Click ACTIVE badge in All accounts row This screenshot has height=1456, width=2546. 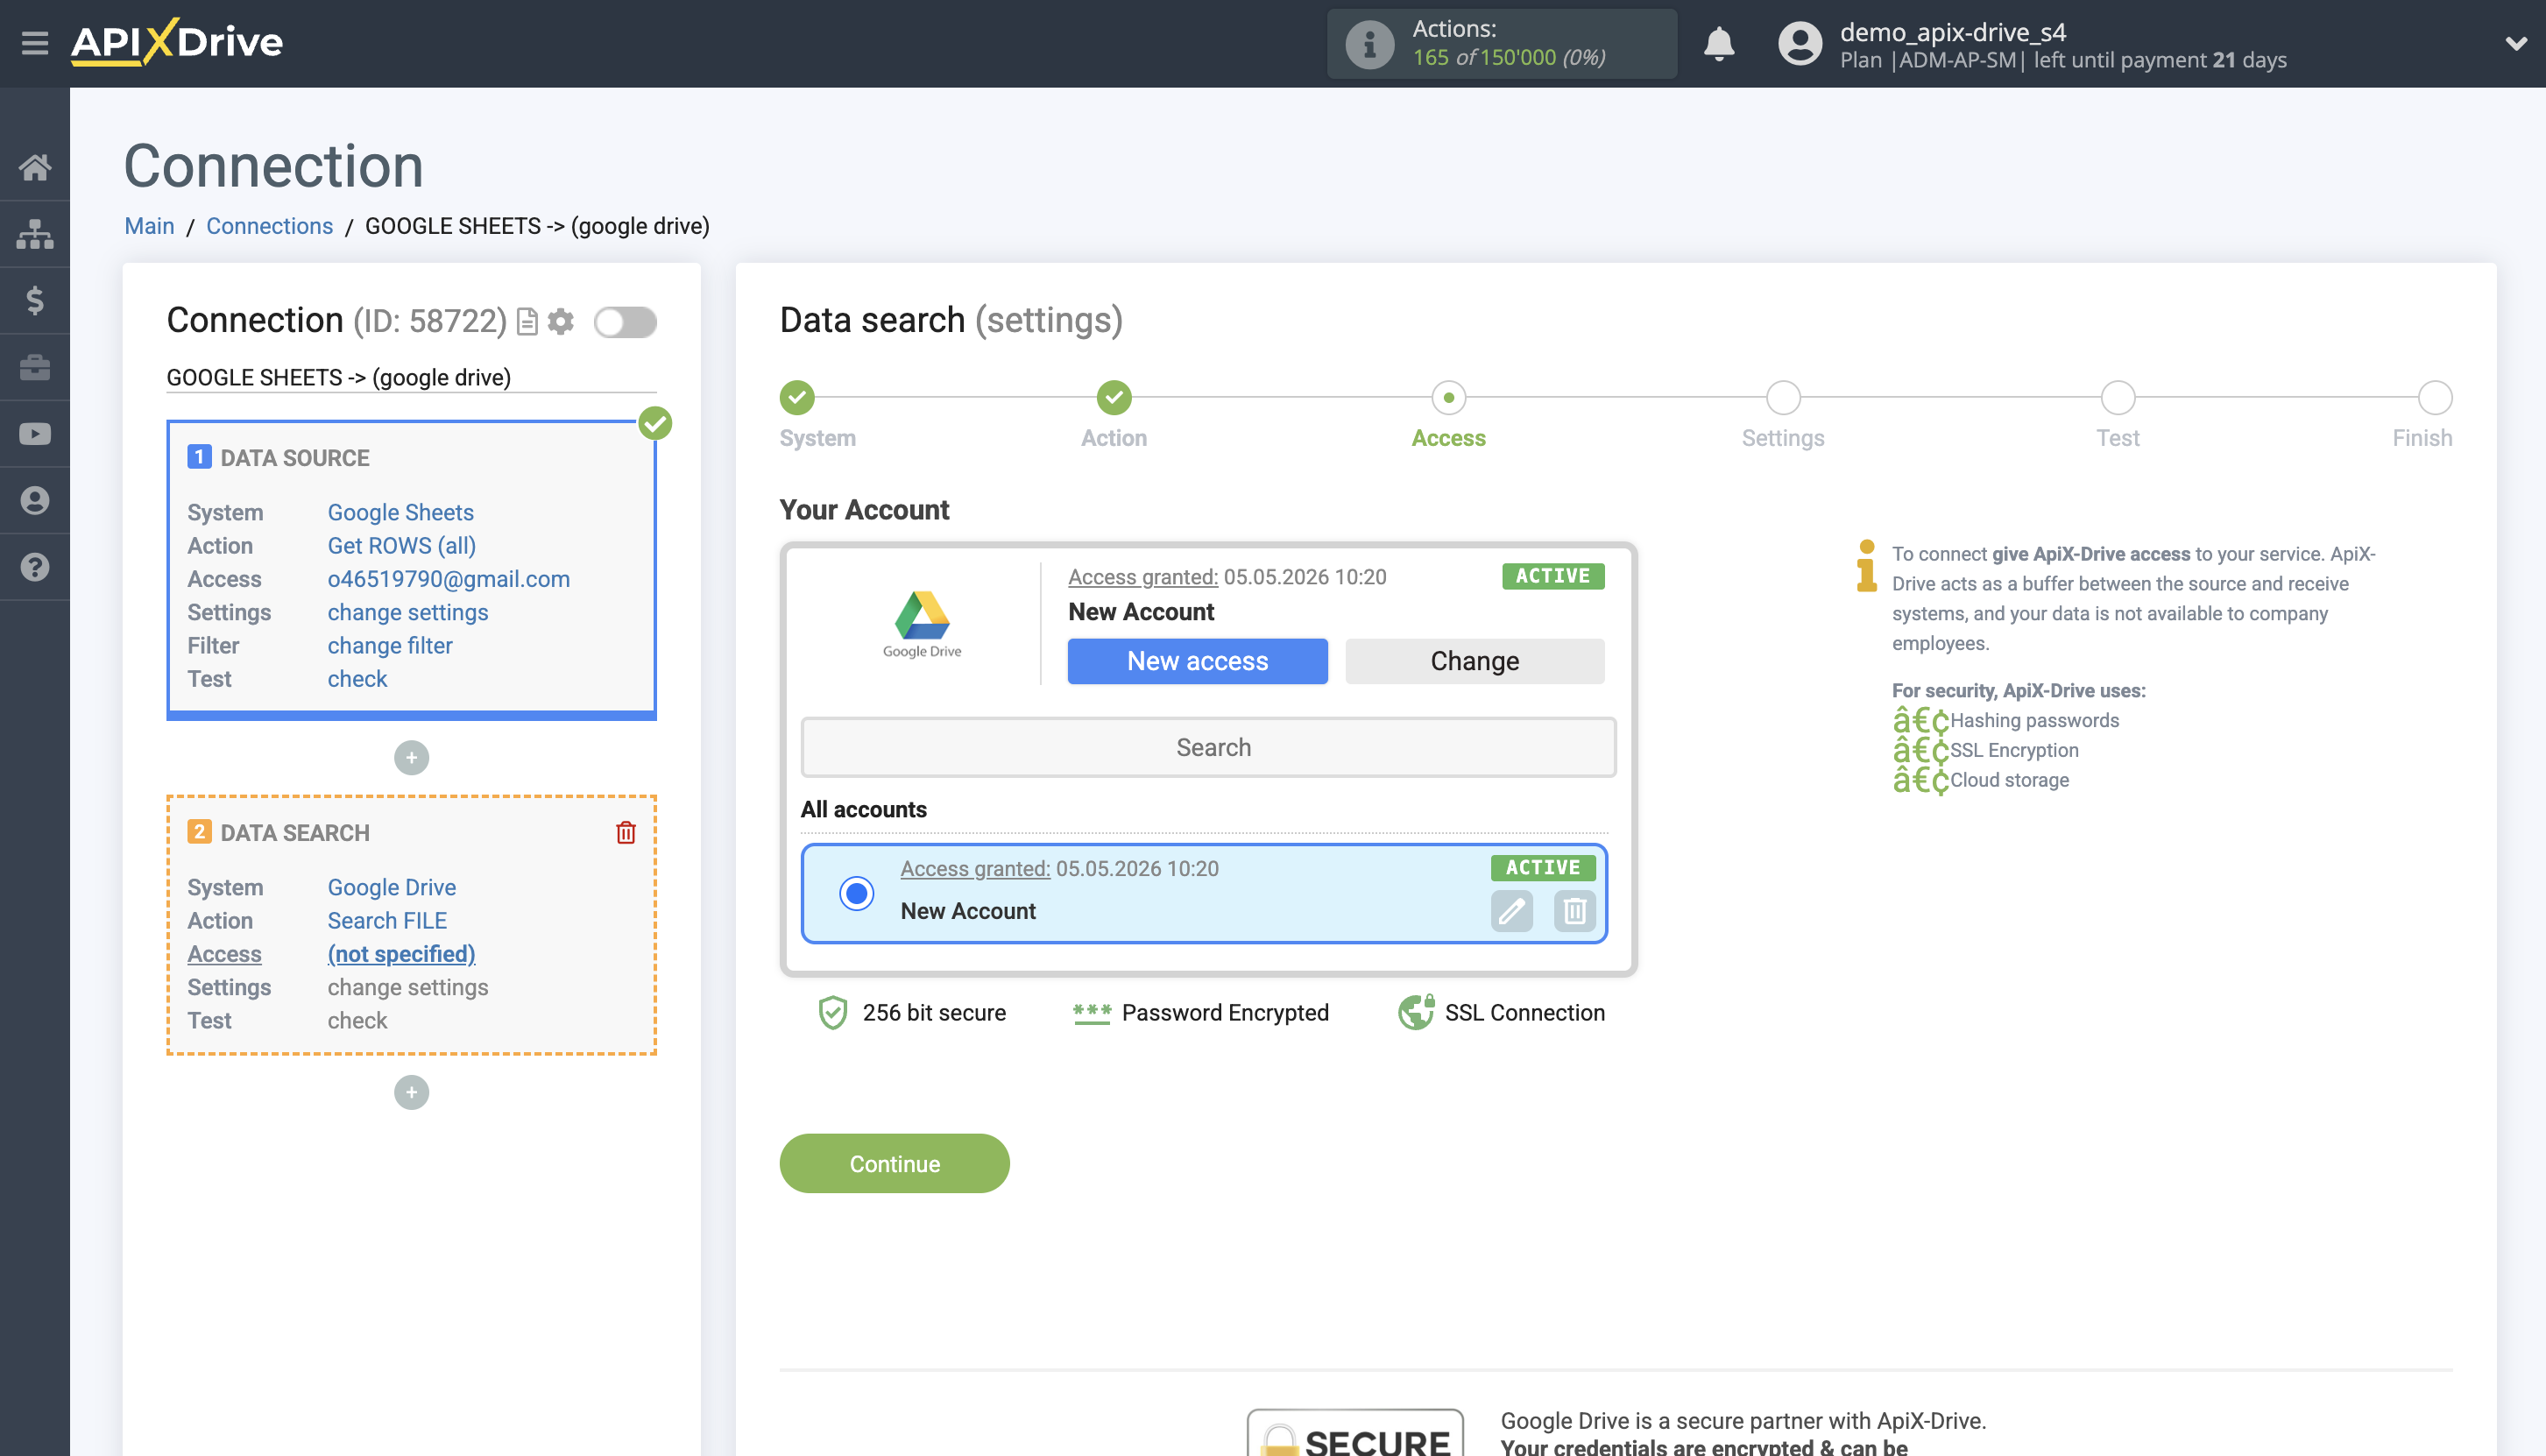coord(1542,868)
